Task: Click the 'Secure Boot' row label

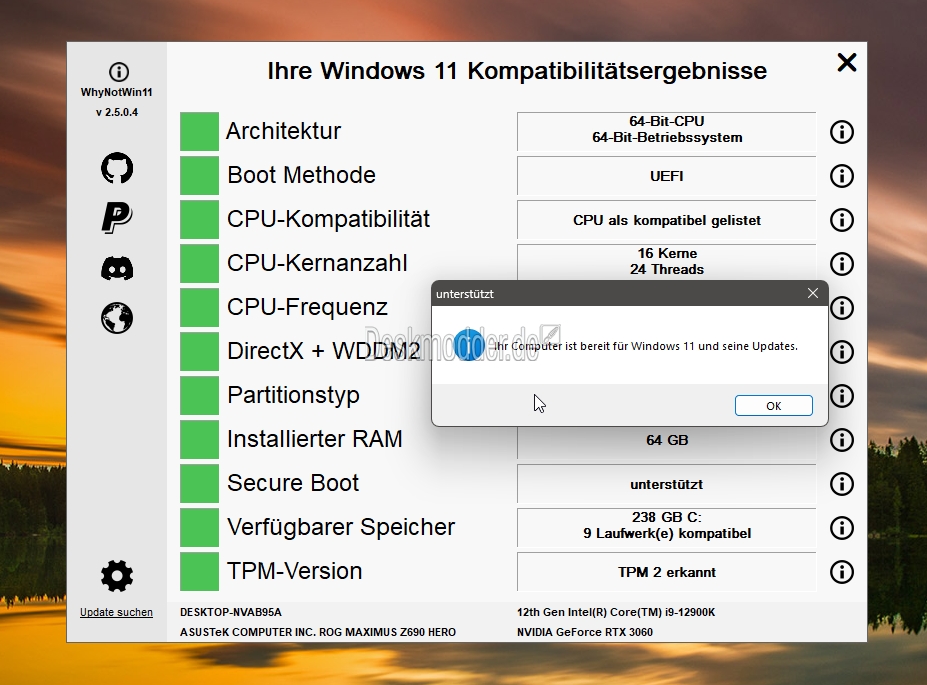Action: [293, 483]
